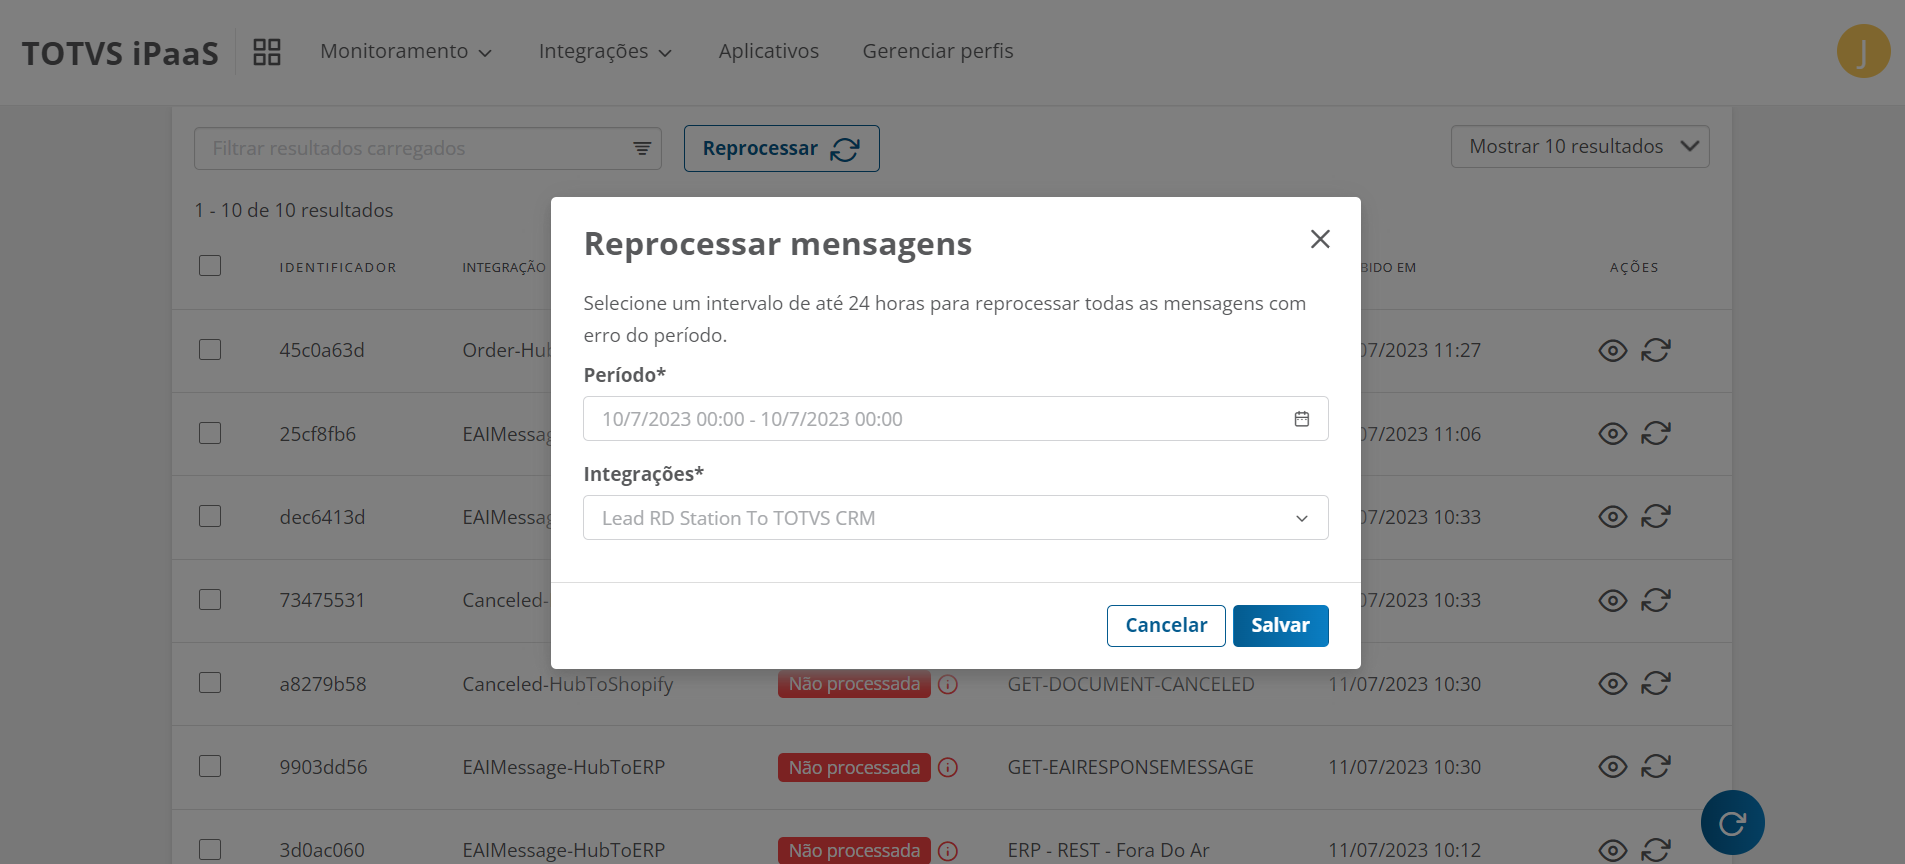Click the floating blue refresh button
This screenshot has width=1905, height=864.
pyautogui.click(x=1732, y=822)
